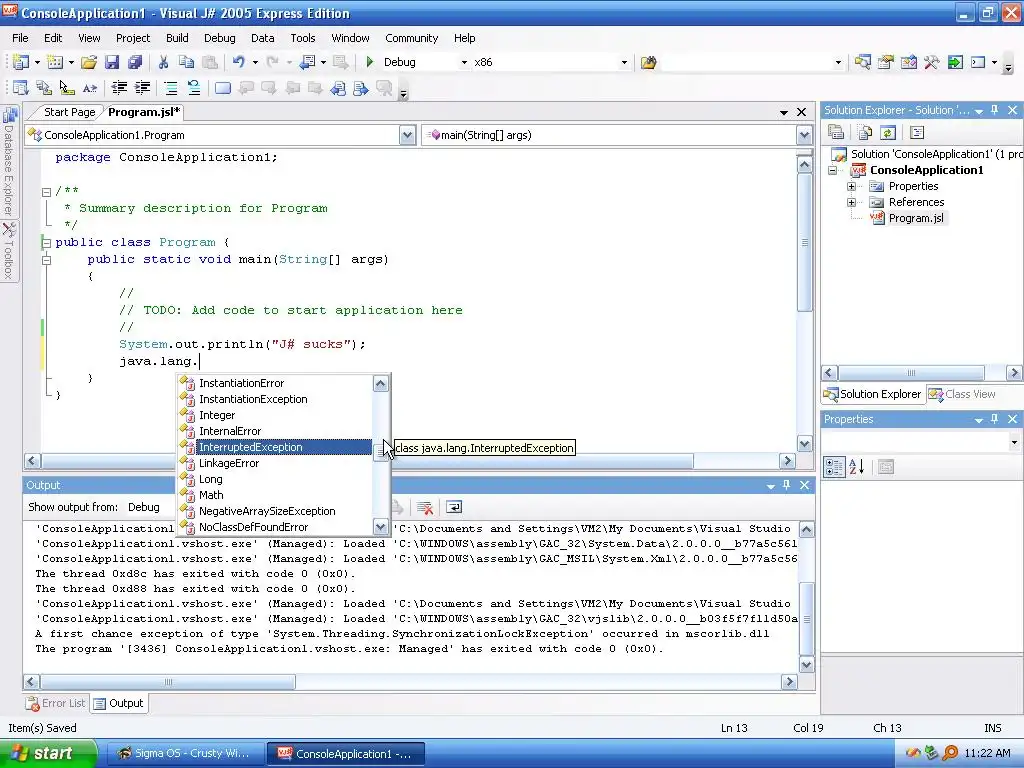Collapse the ConsoleApplication1 project node

click(x=833, y=170)
